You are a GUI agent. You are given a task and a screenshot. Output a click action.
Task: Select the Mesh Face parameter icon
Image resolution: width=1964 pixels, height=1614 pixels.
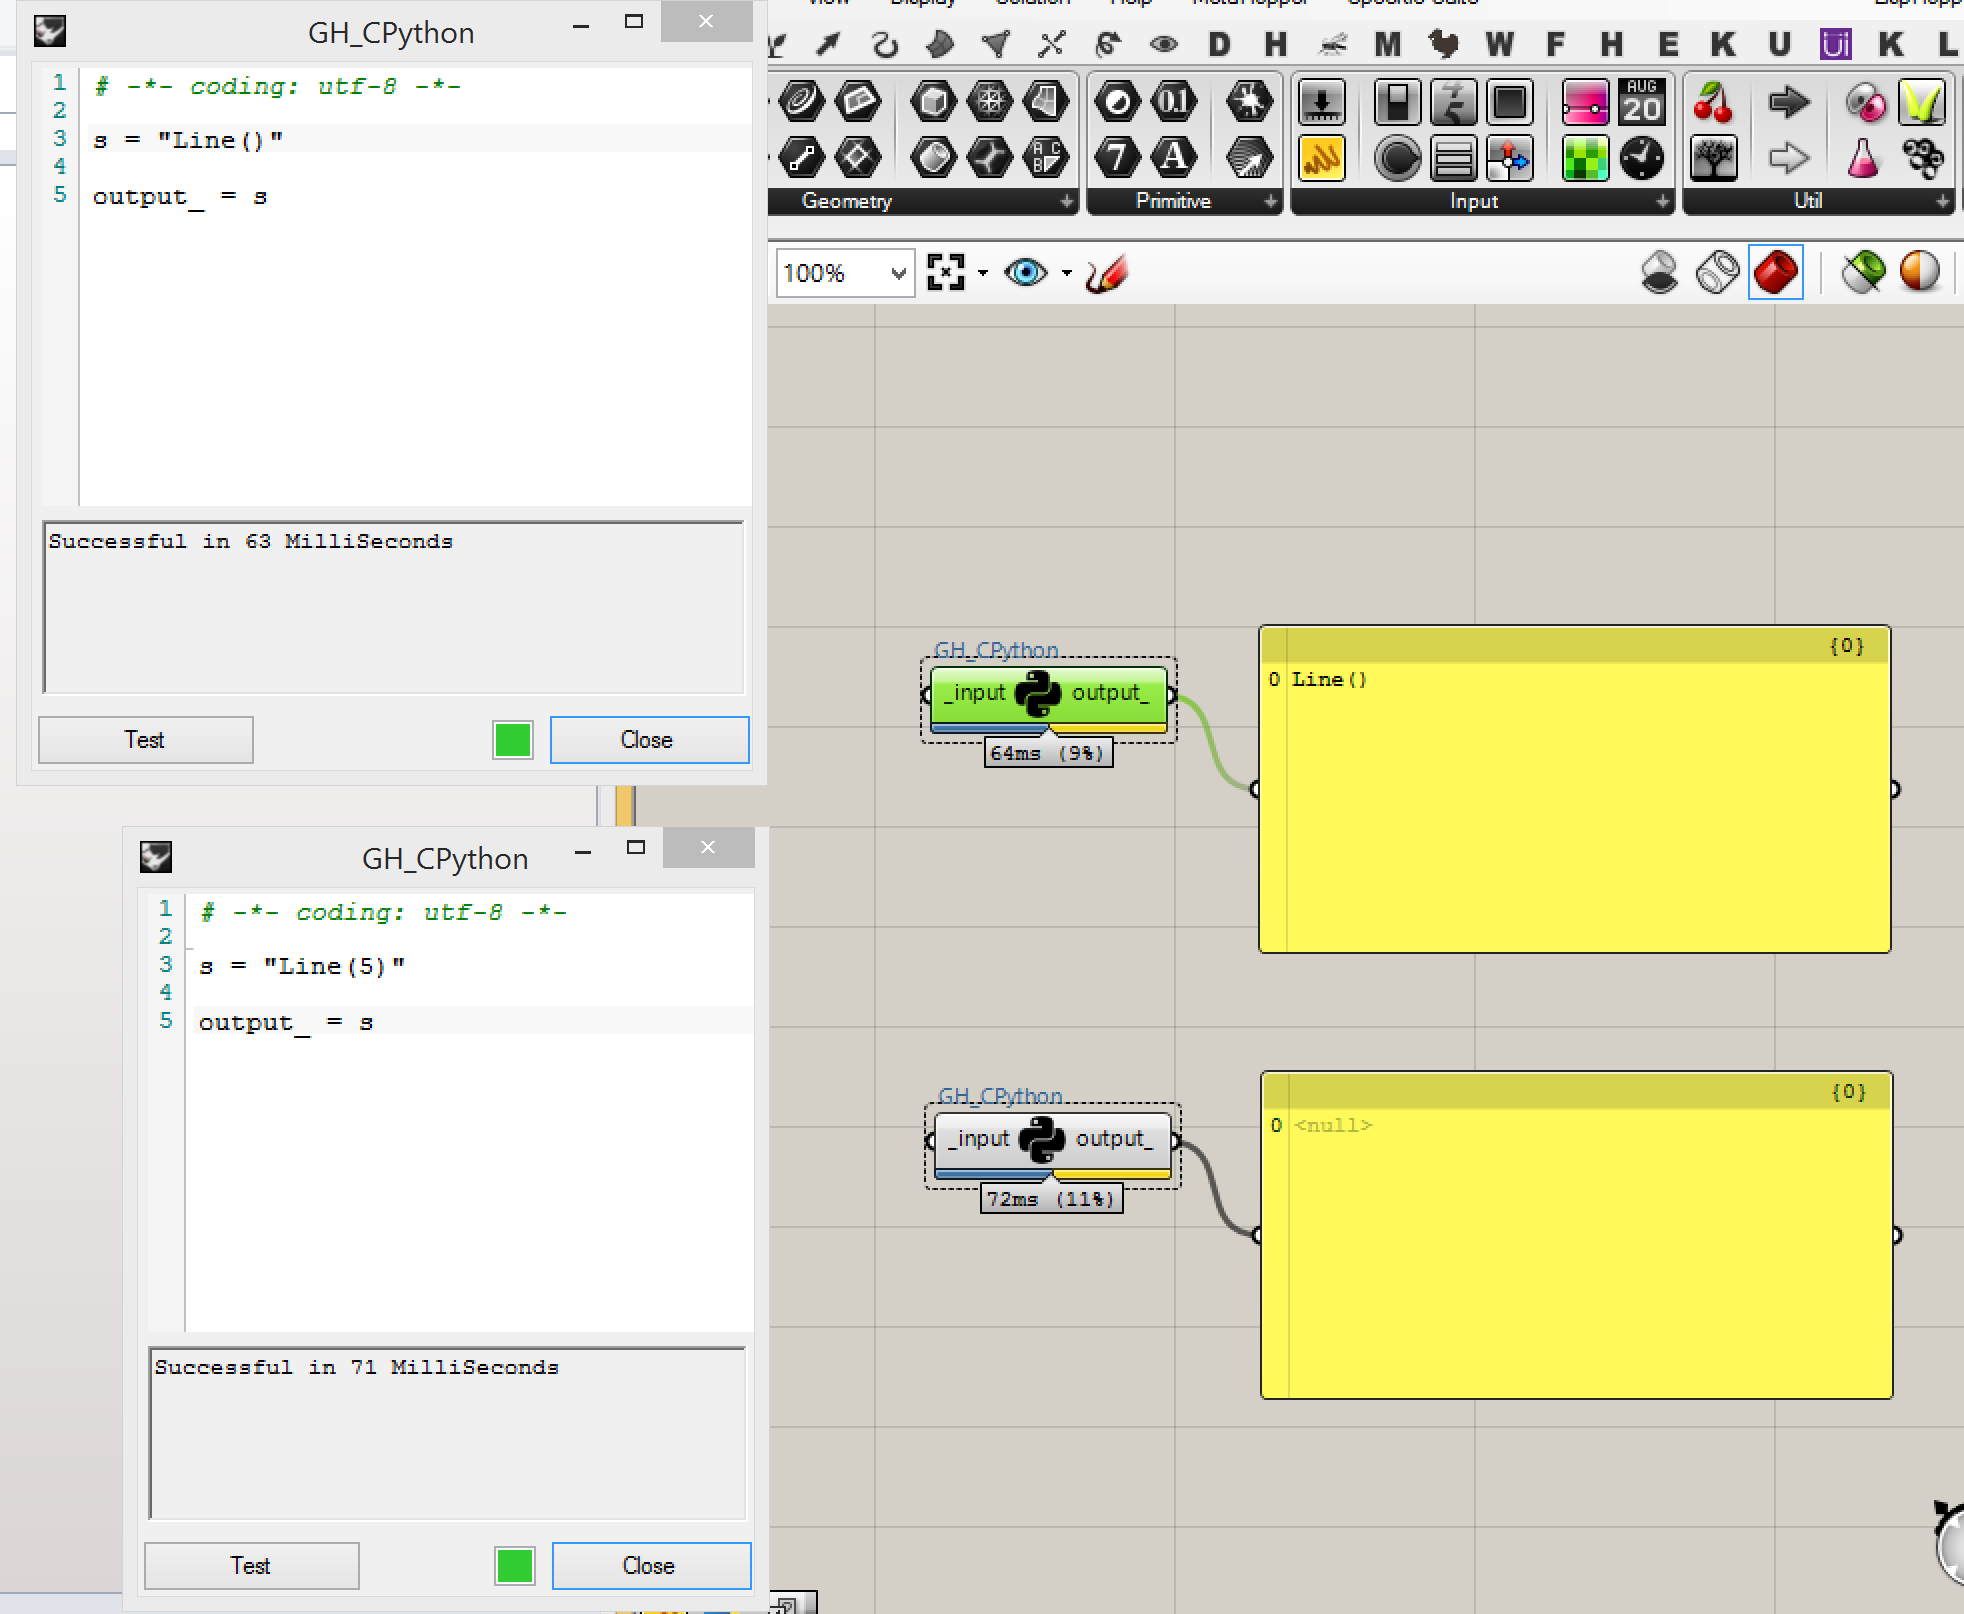tap(1045, 101)
